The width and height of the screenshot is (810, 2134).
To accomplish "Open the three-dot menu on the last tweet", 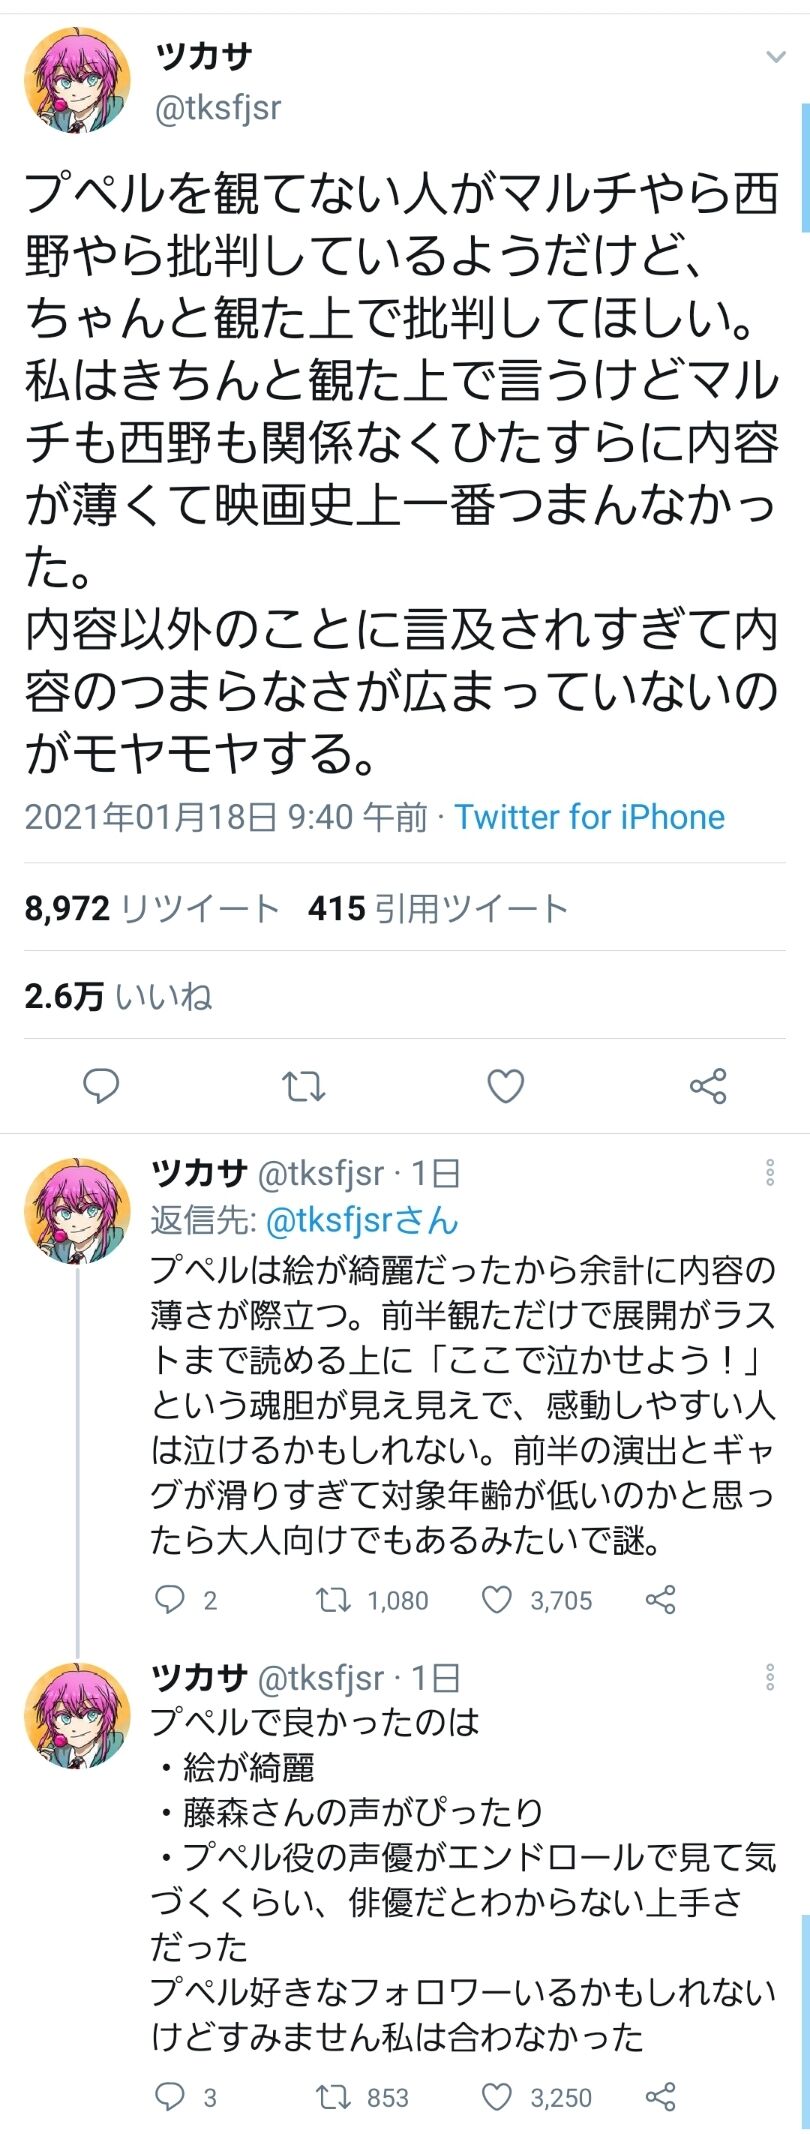I will (x=770, y=1677).
